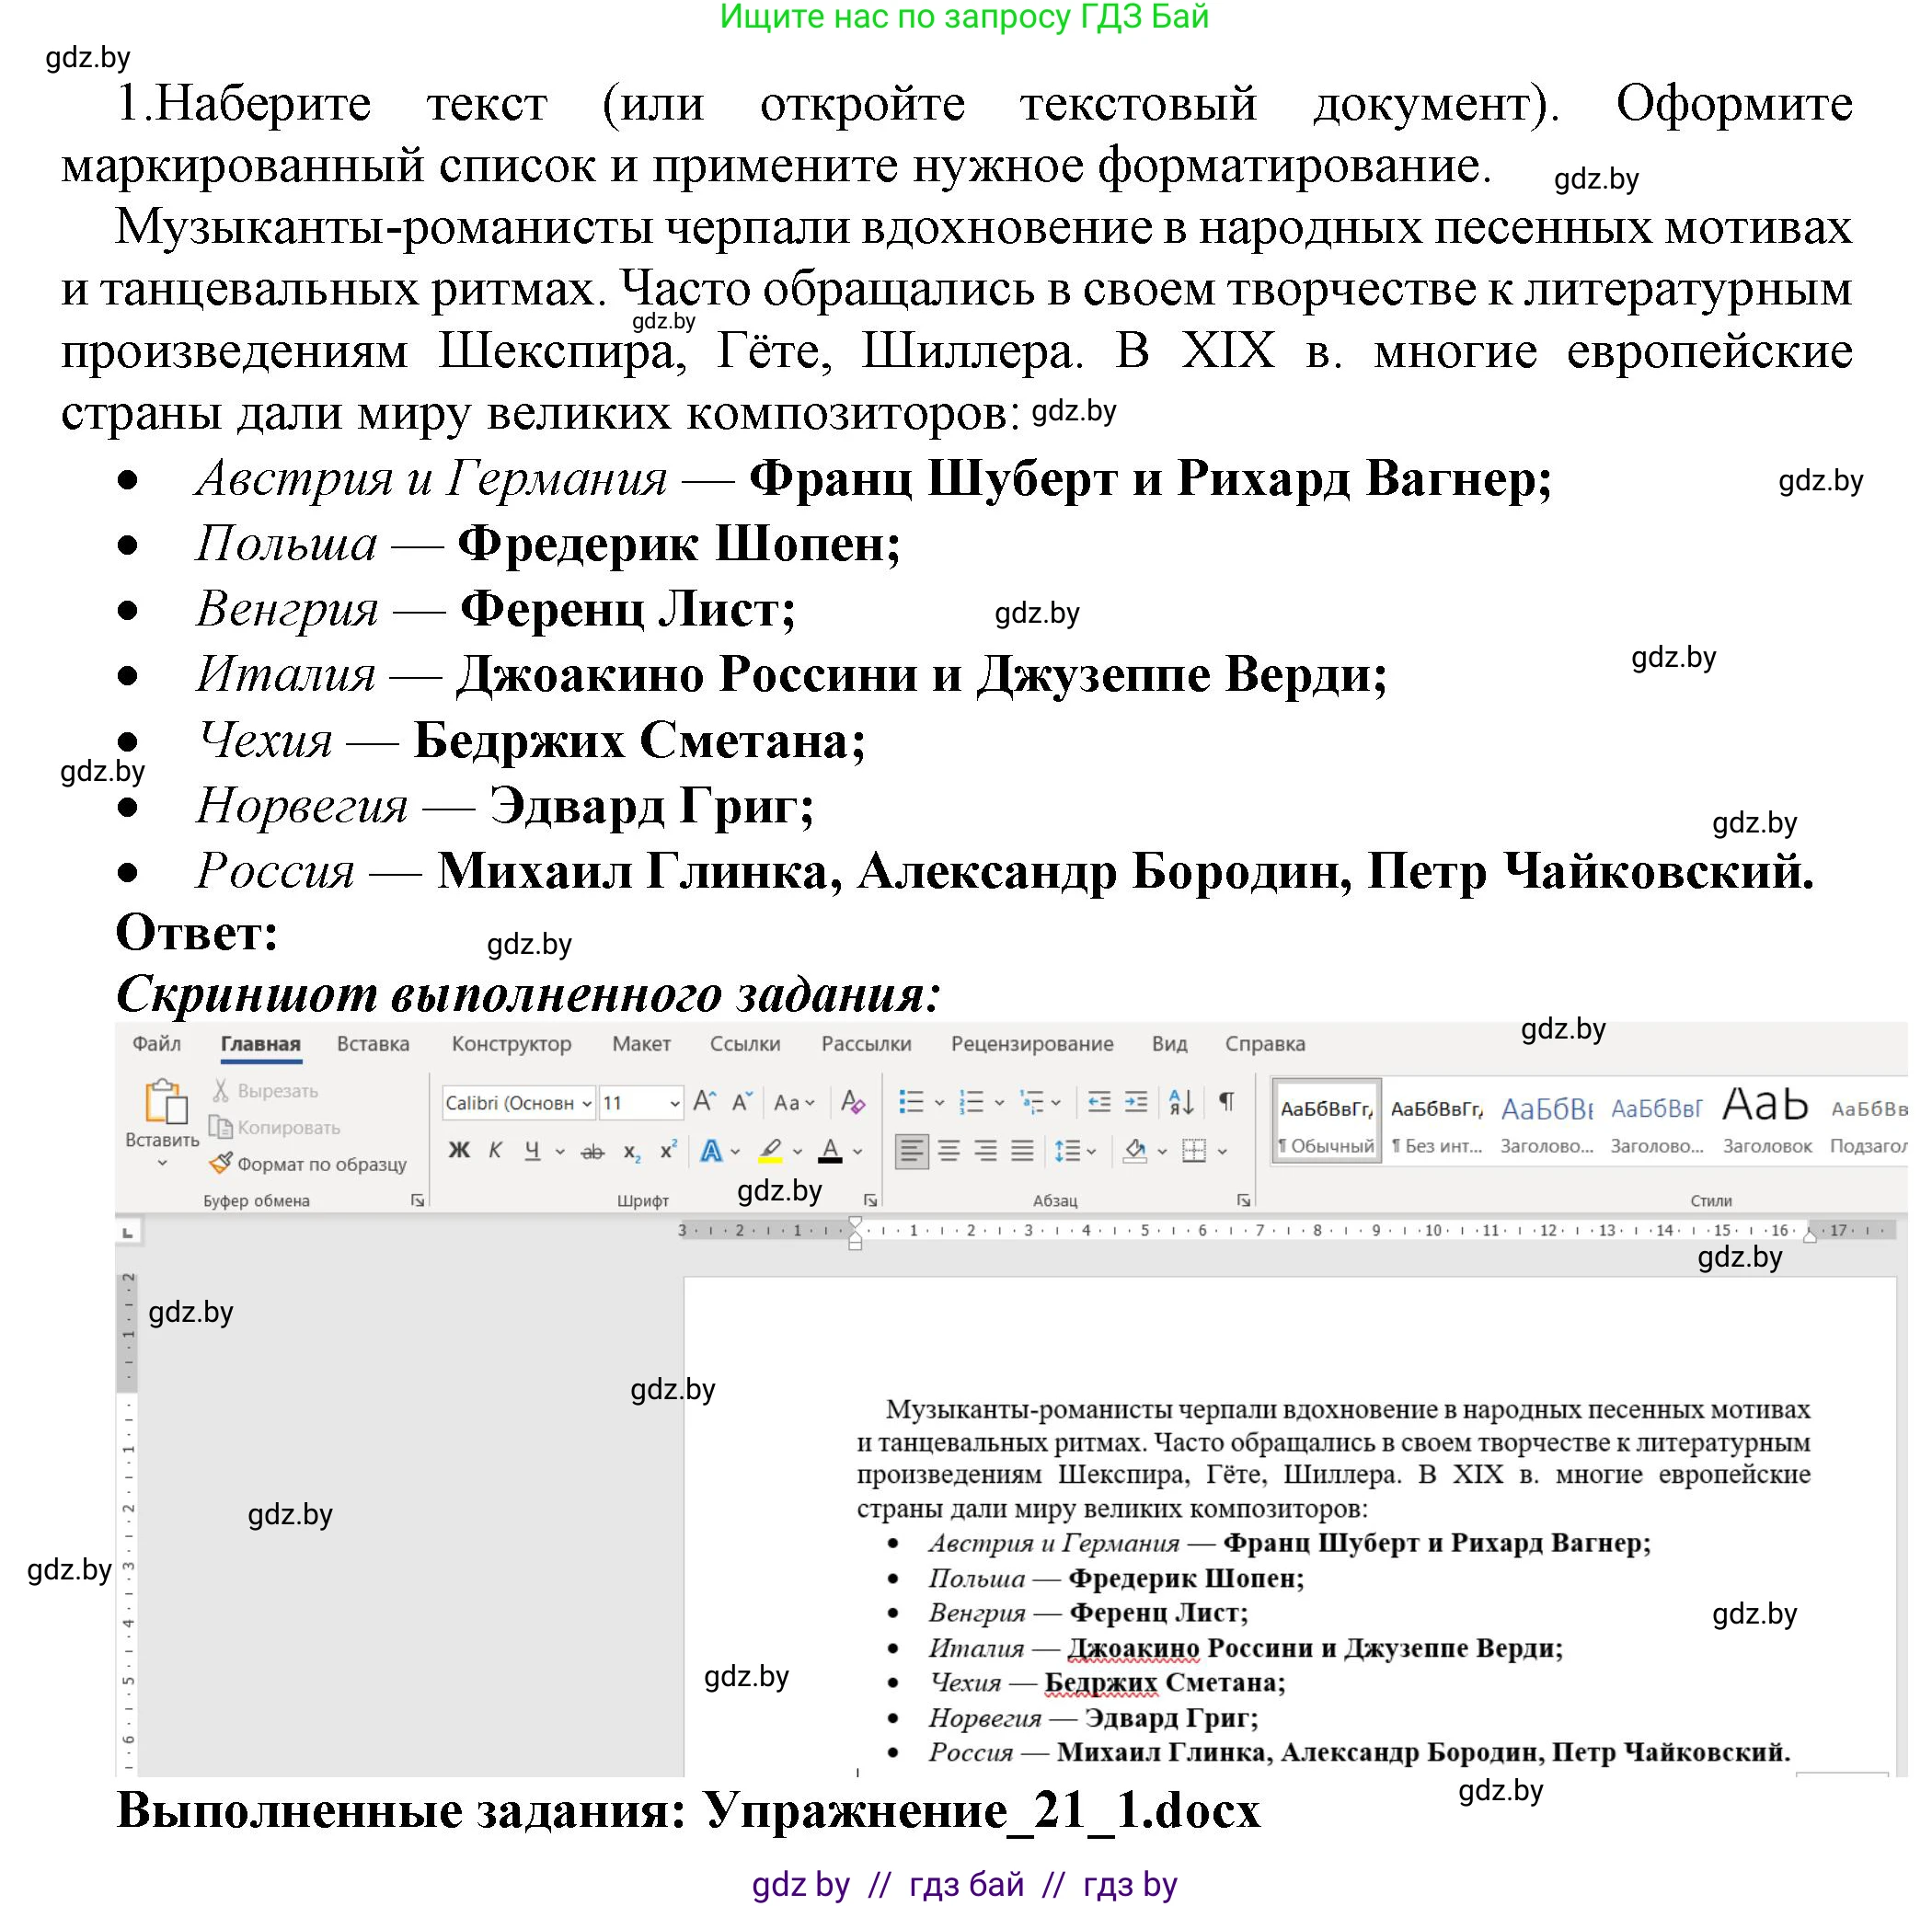Switch to the Вставка ribbon tab

click(373, 1043)
